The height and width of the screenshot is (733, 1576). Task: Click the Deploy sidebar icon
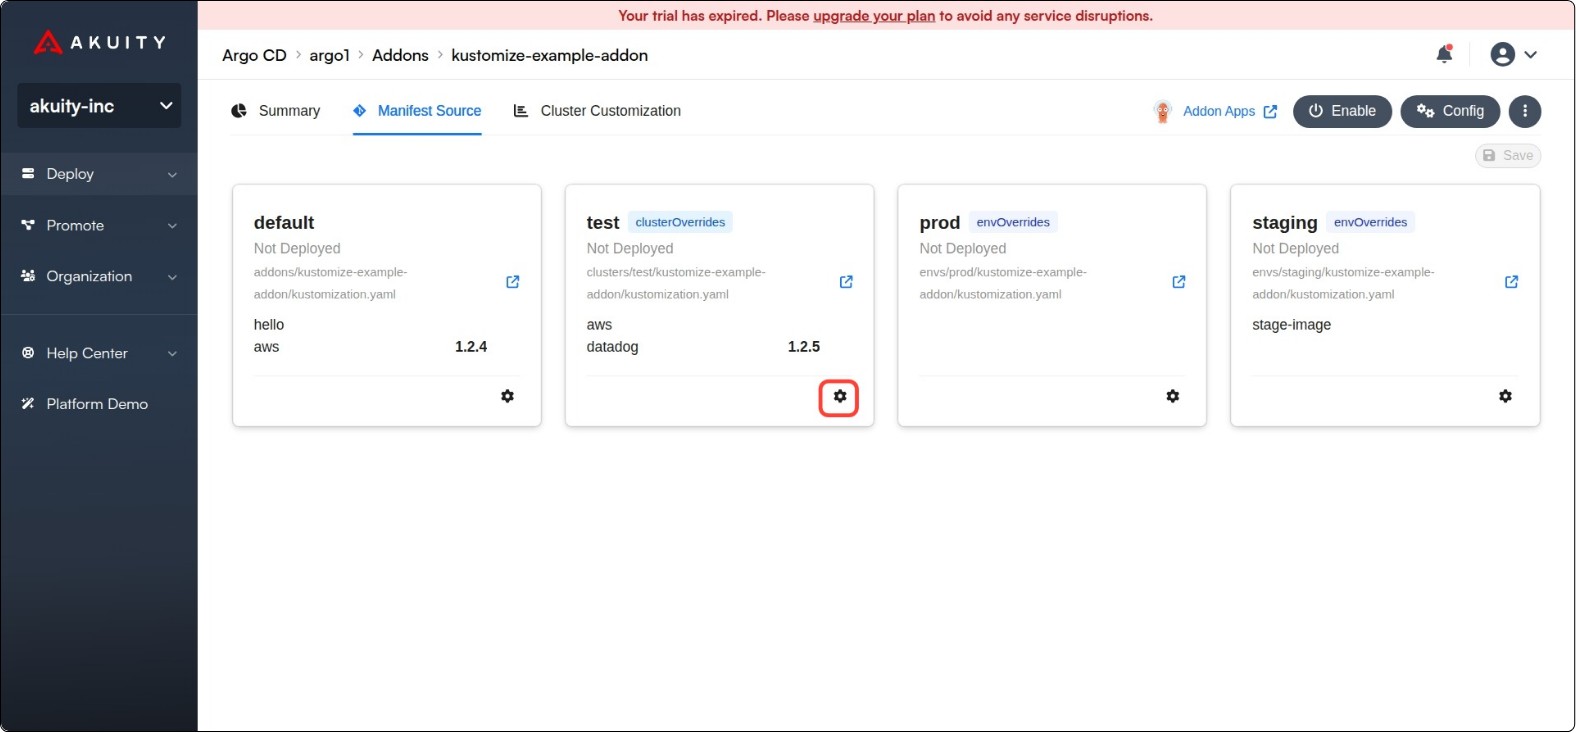(28, 174)
